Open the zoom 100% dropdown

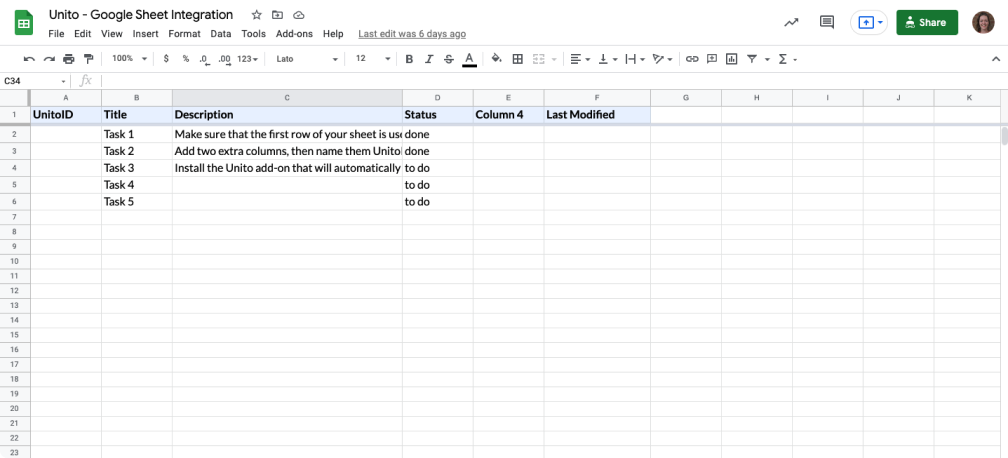(x=129, y=59)
